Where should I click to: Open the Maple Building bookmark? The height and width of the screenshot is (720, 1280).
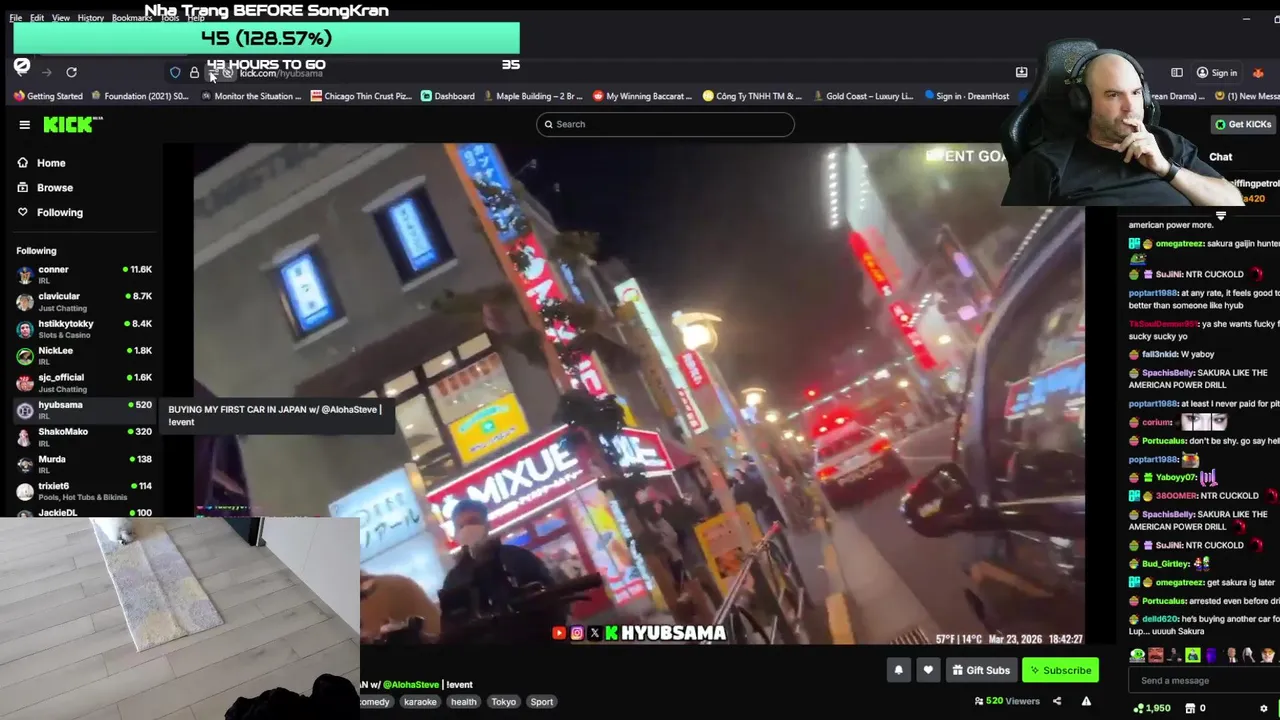click(x=532, y=96)
